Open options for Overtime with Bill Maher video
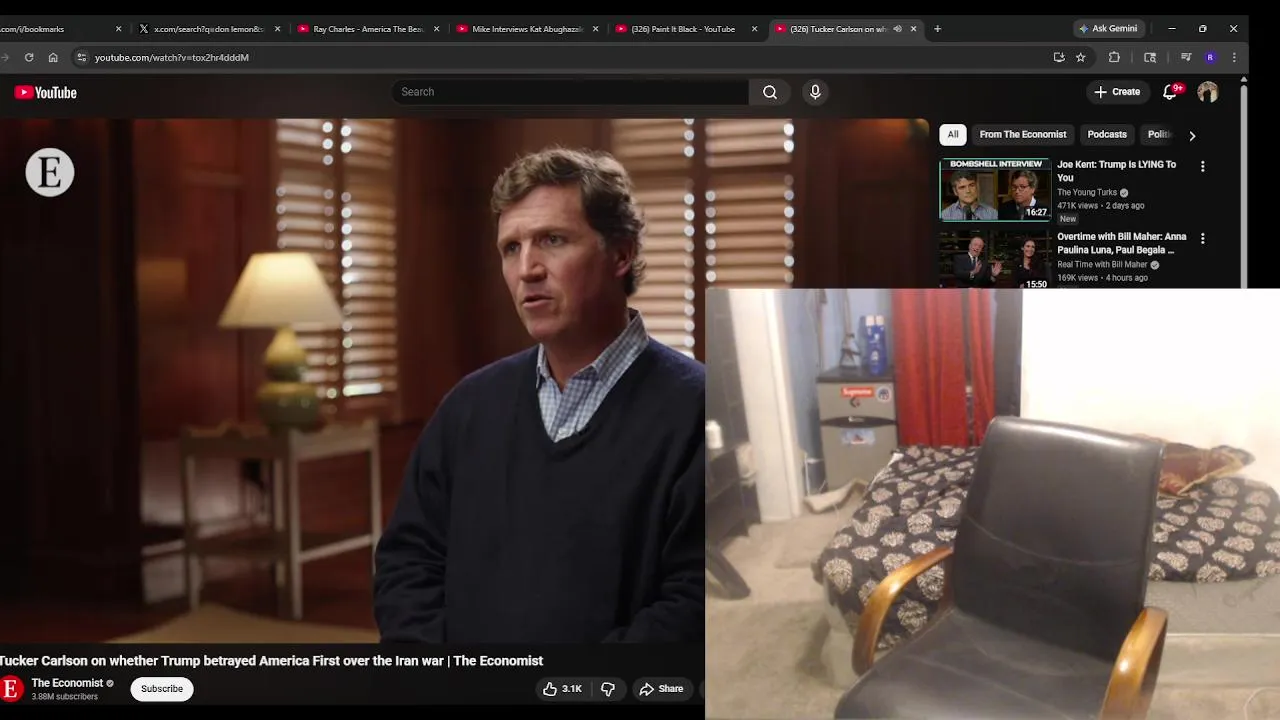The width and height of the screenshot is (1280, 720). (x=1203, y=239)
